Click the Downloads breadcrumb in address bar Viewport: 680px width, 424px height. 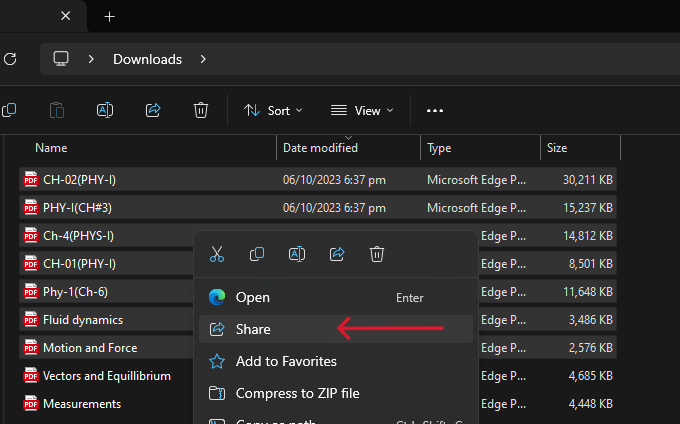[x=147, y=59]
